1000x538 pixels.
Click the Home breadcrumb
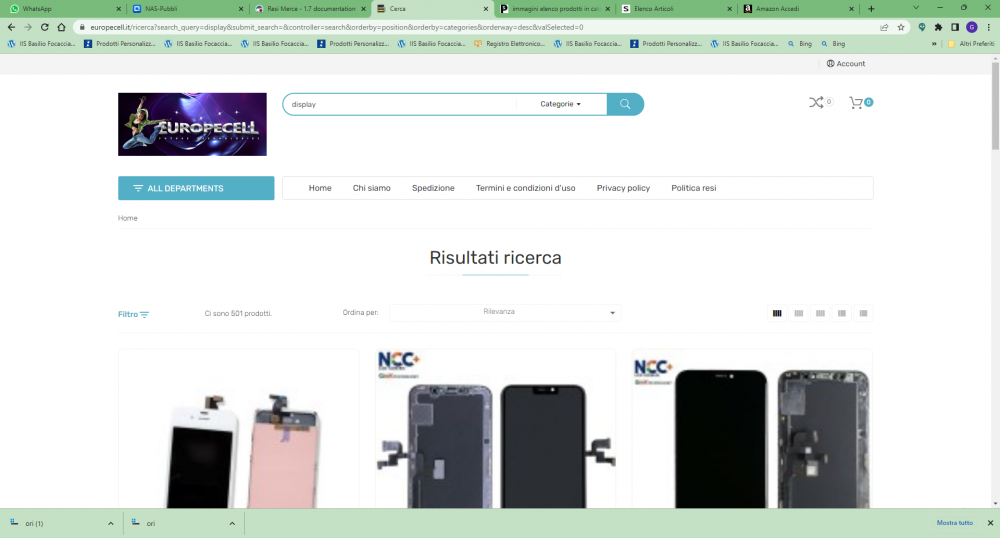pyautogui.click(x=128, y=218)
